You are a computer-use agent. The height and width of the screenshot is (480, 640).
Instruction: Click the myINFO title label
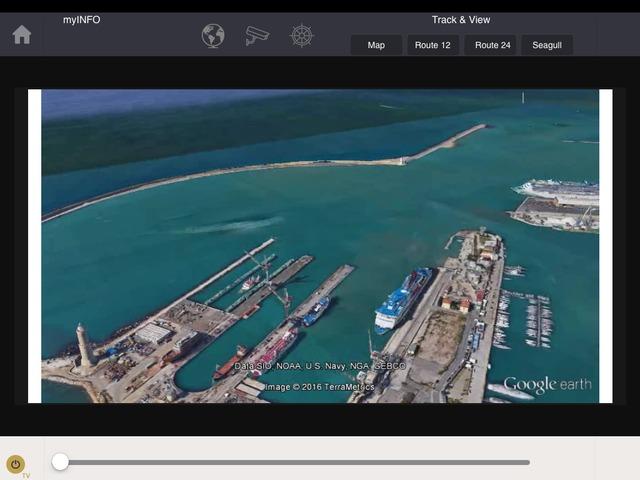coord(81,19)
